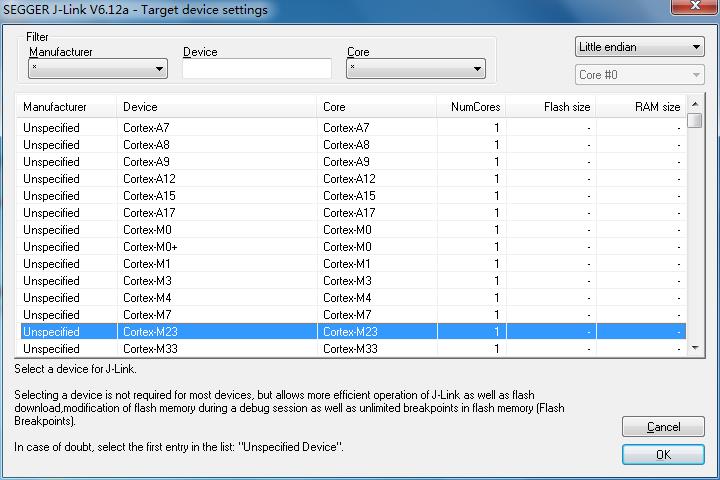Open the Little endian dropdown
The image size is (720, 480).
[x=640, y=47]
